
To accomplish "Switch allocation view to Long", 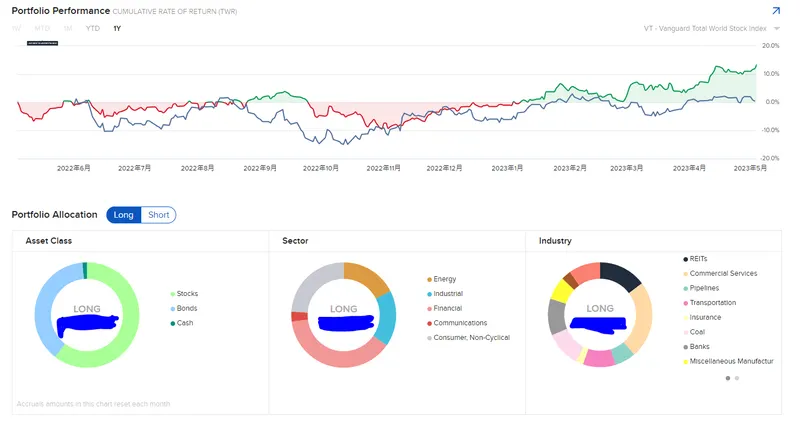I will [124, 215].
